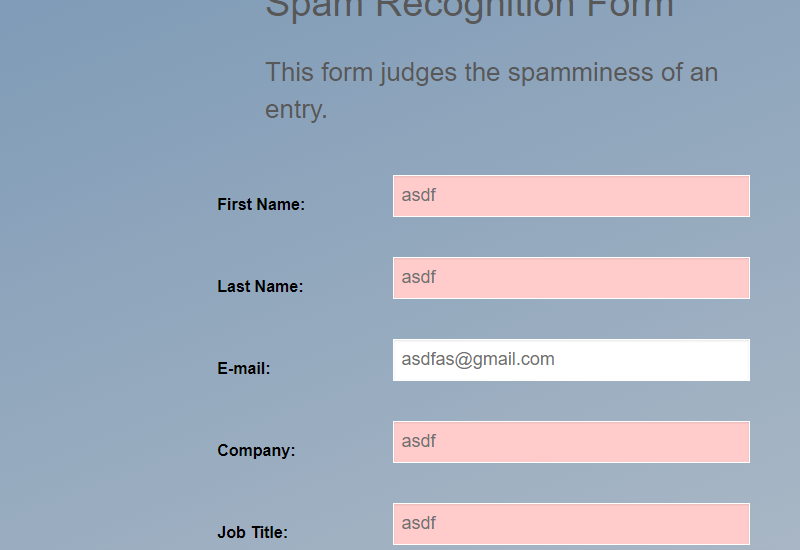
Task: Click the "Job Title:" label
Action: (x=252, y=532)
